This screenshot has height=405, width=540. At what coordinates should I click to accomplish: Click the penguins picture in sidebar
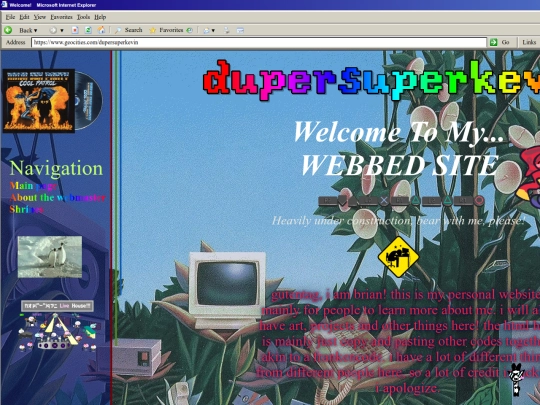pos(50,257)
